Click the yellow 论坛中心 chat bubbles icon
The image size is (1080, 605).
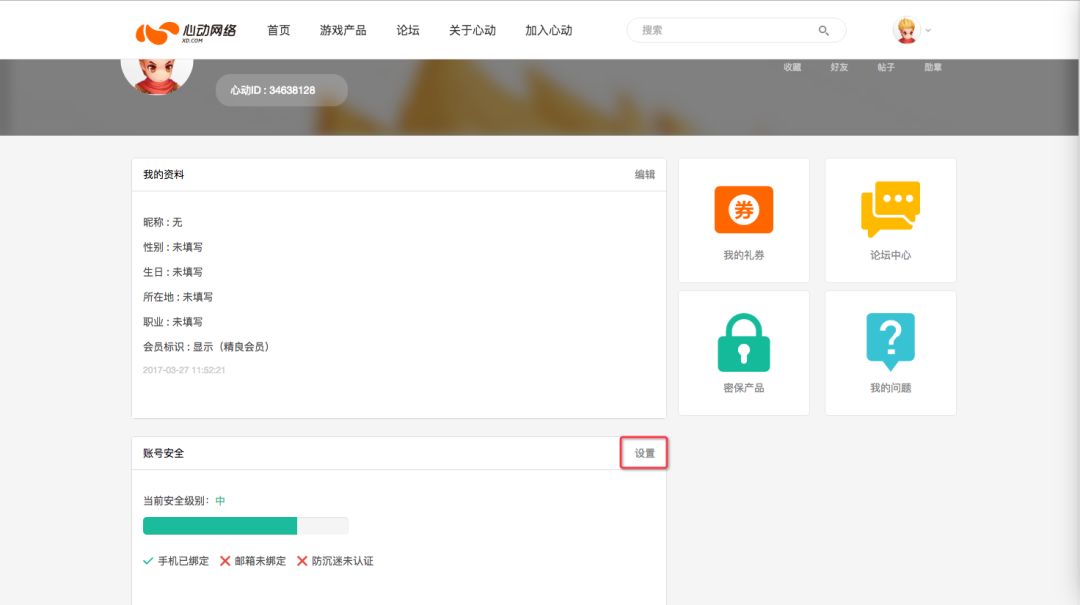coord(891,209)
